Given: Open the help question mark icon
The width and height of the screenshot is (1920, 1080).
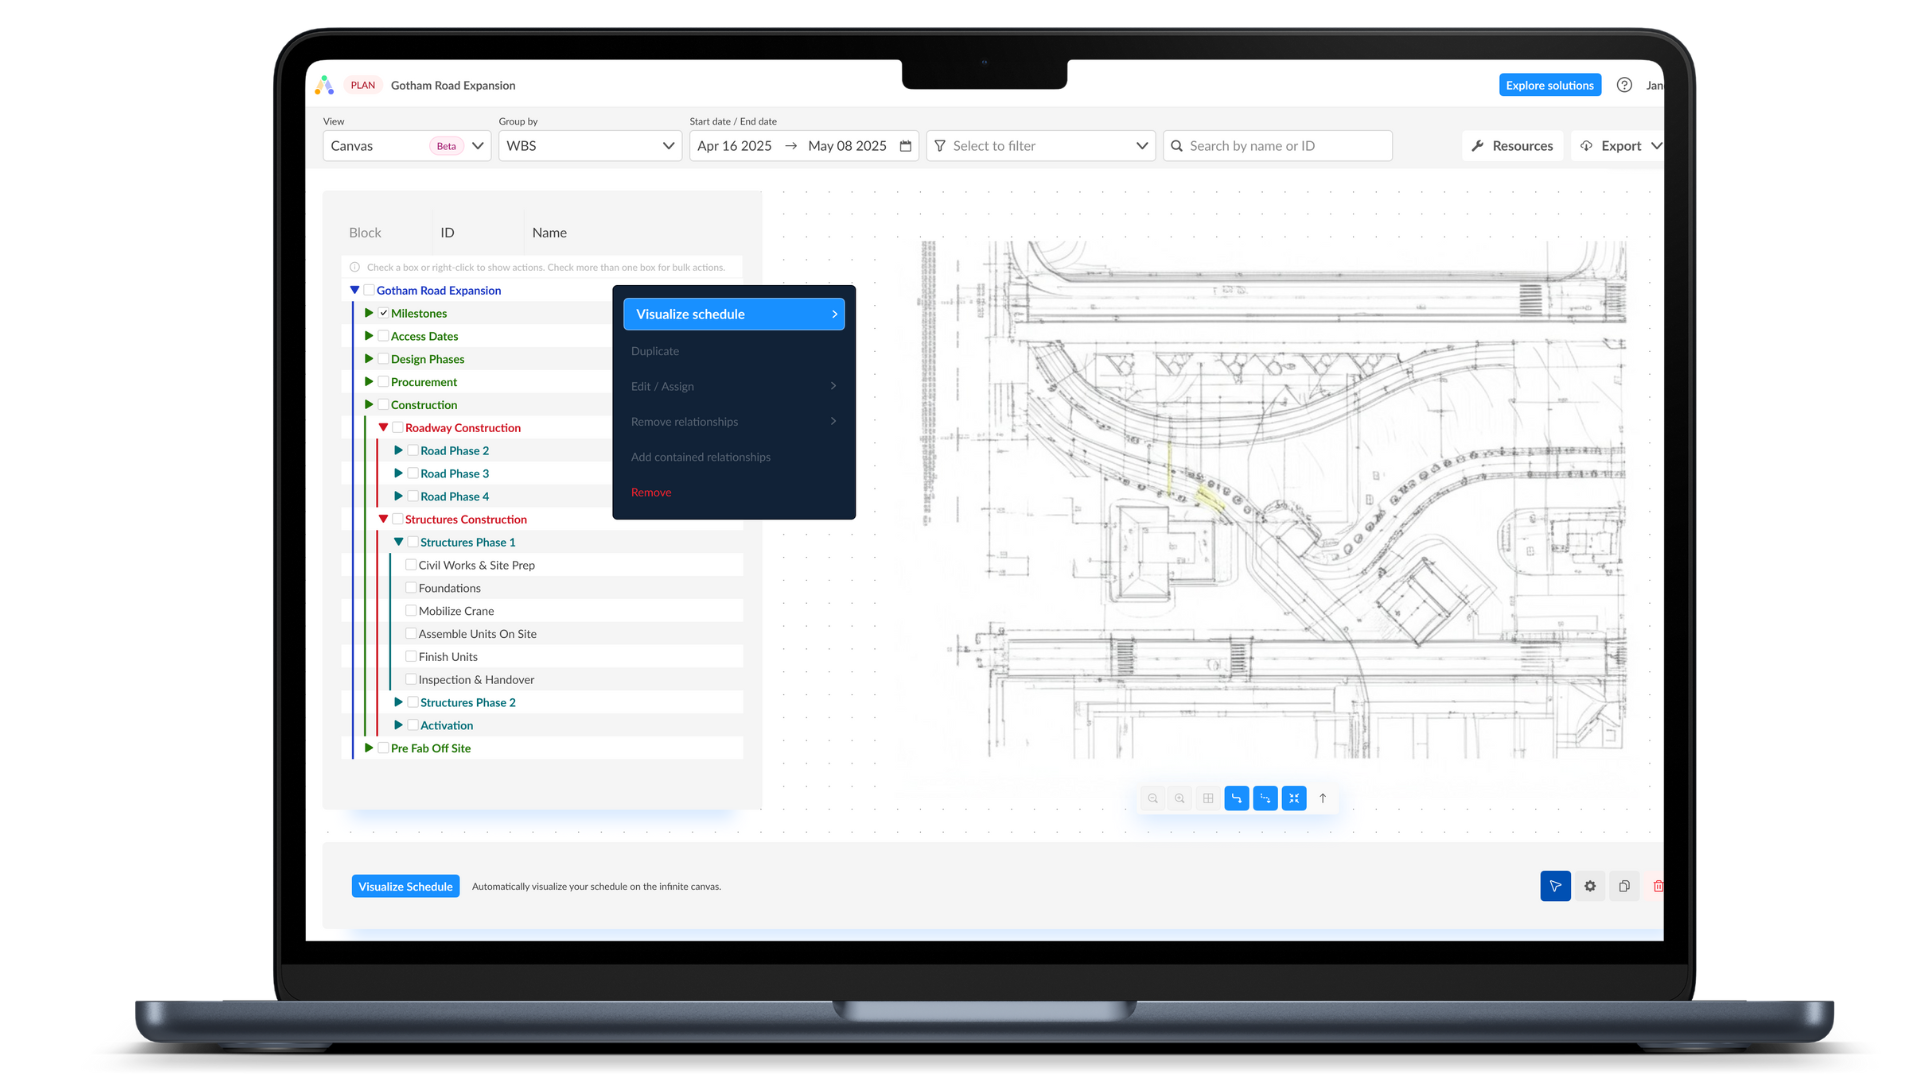Looking at the screenshot, I should (1624, 85).
